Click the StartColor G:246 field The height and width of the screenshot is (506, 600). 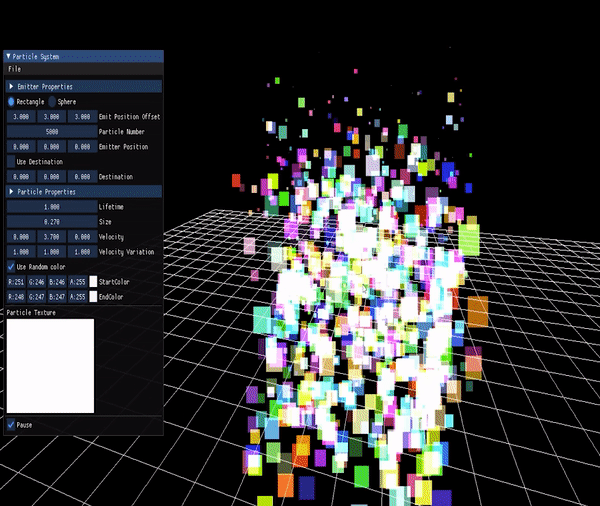(x=37, y=282)
